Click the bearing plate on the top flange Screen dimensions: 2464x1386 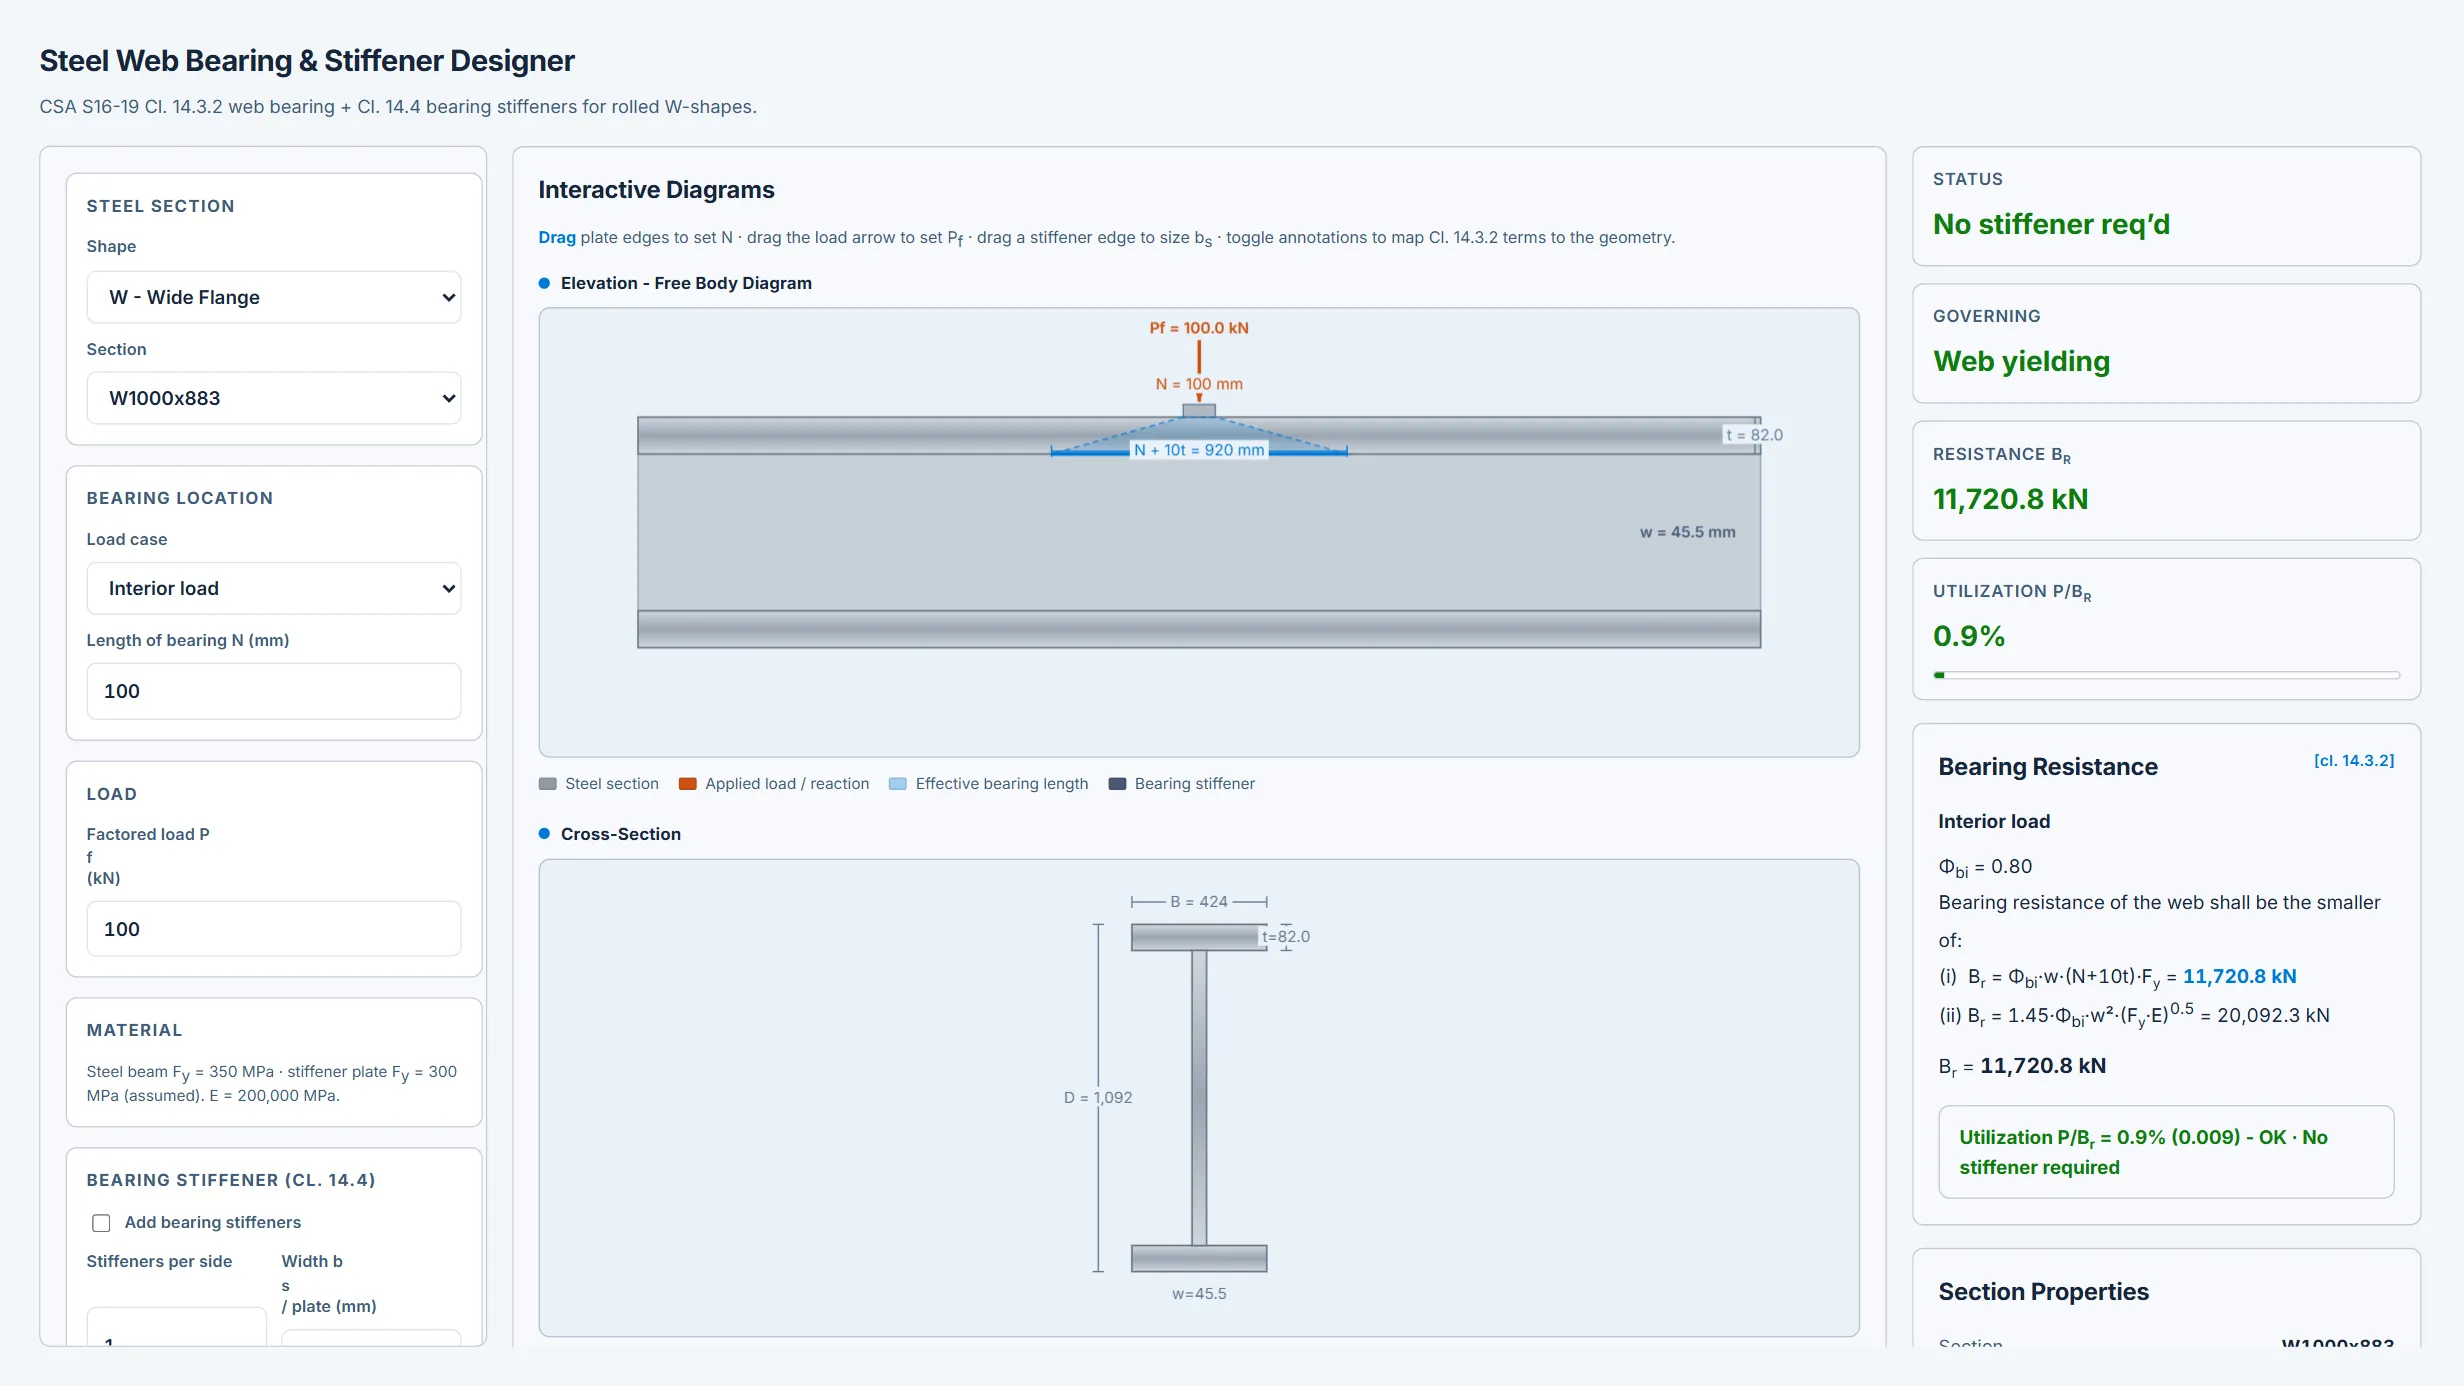click(1199, 410)
